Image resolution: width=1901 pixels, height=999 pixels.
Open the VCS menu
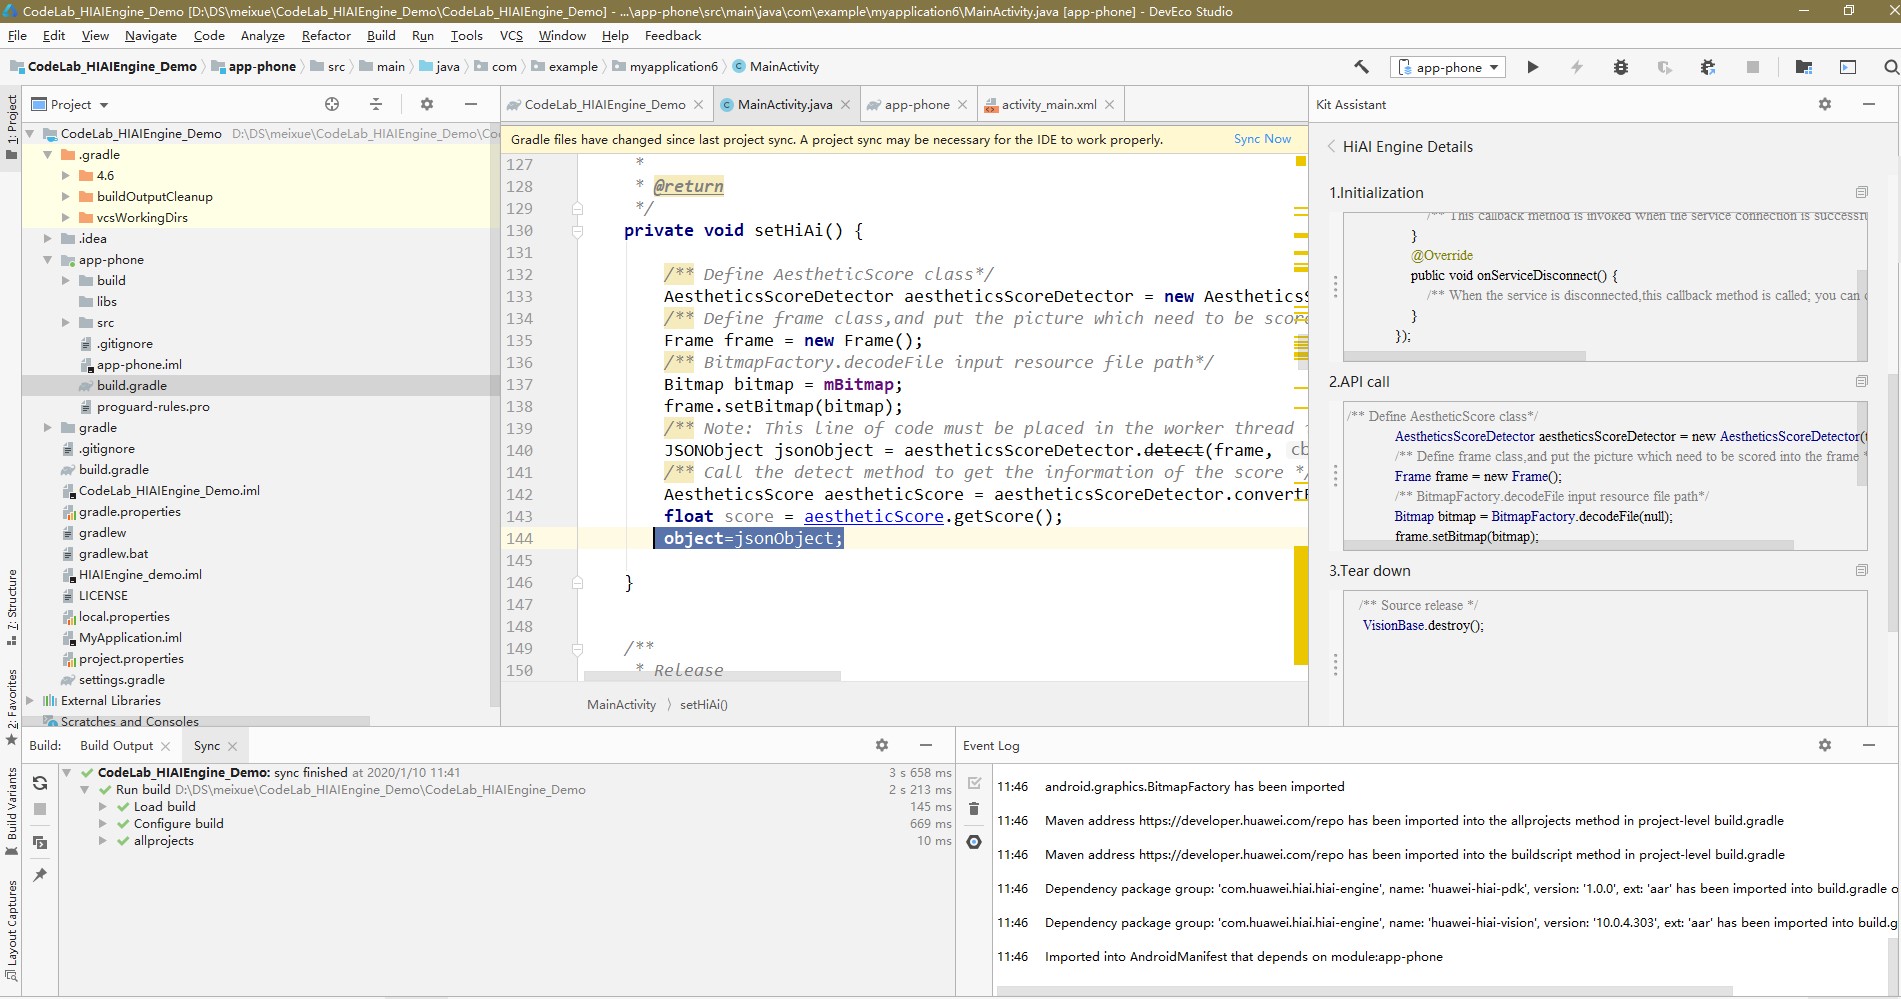511,35
